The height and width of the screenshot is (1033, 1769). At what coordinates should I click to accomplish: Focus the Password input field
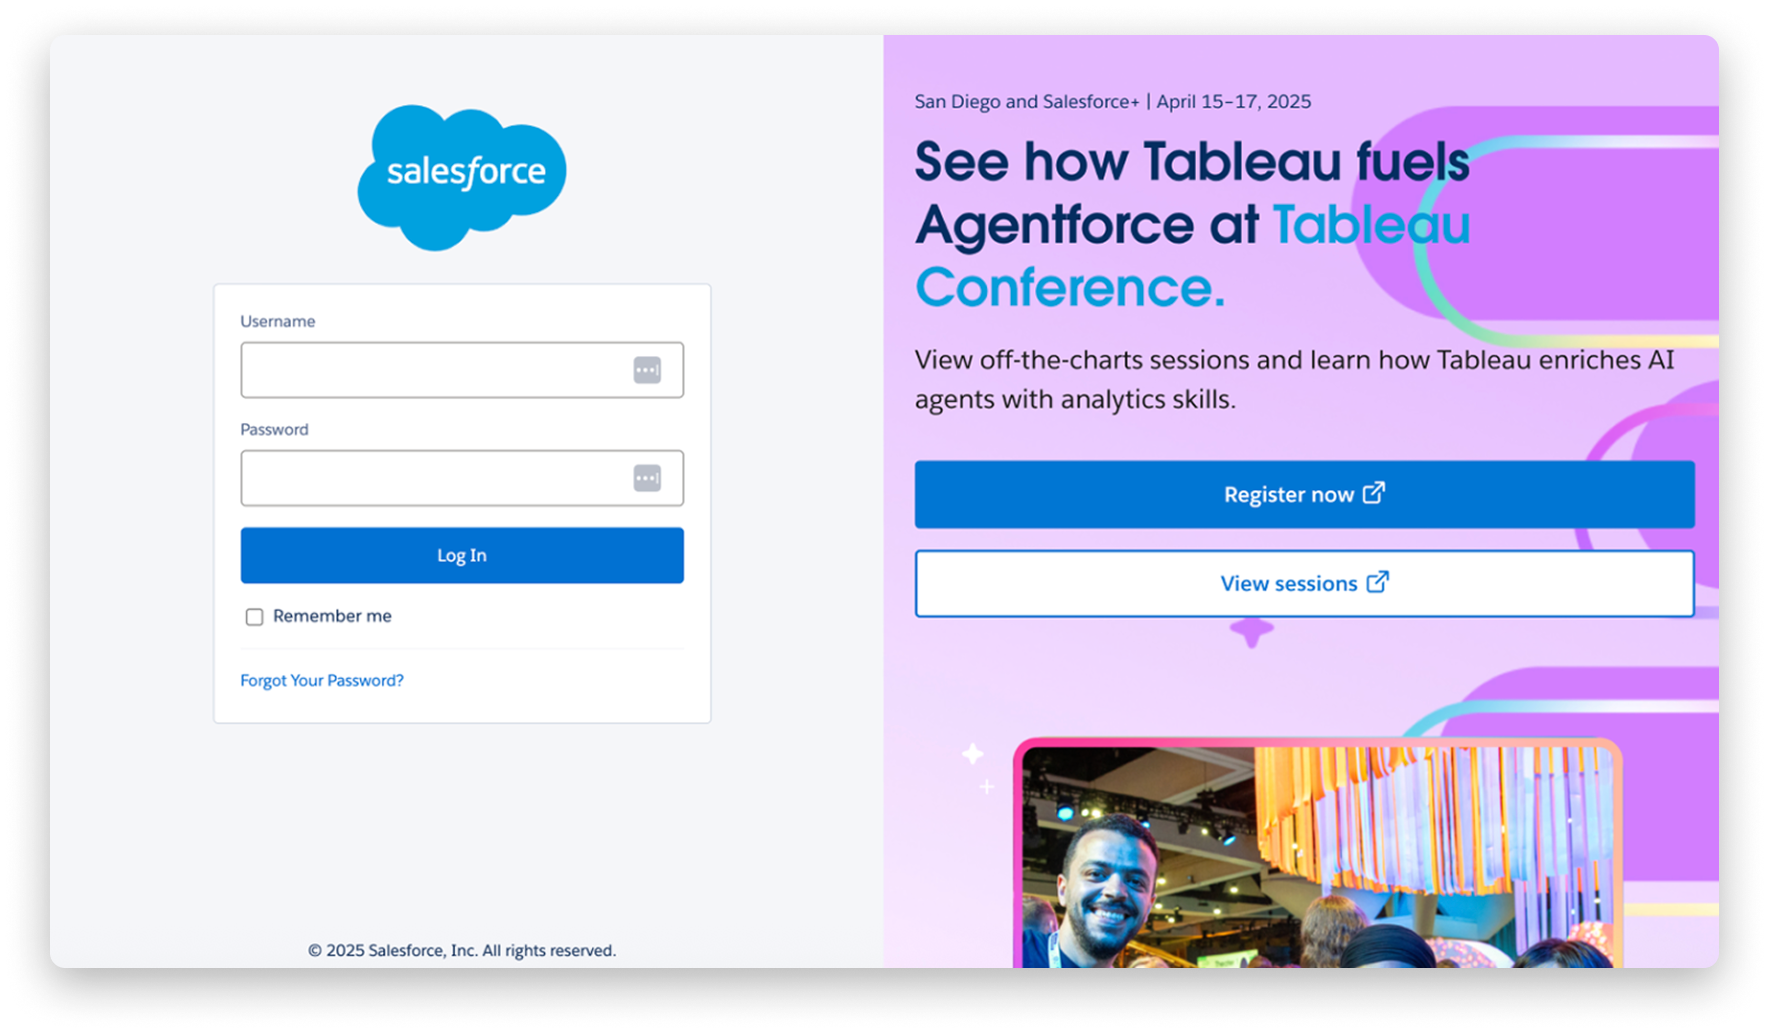(435, 478)
